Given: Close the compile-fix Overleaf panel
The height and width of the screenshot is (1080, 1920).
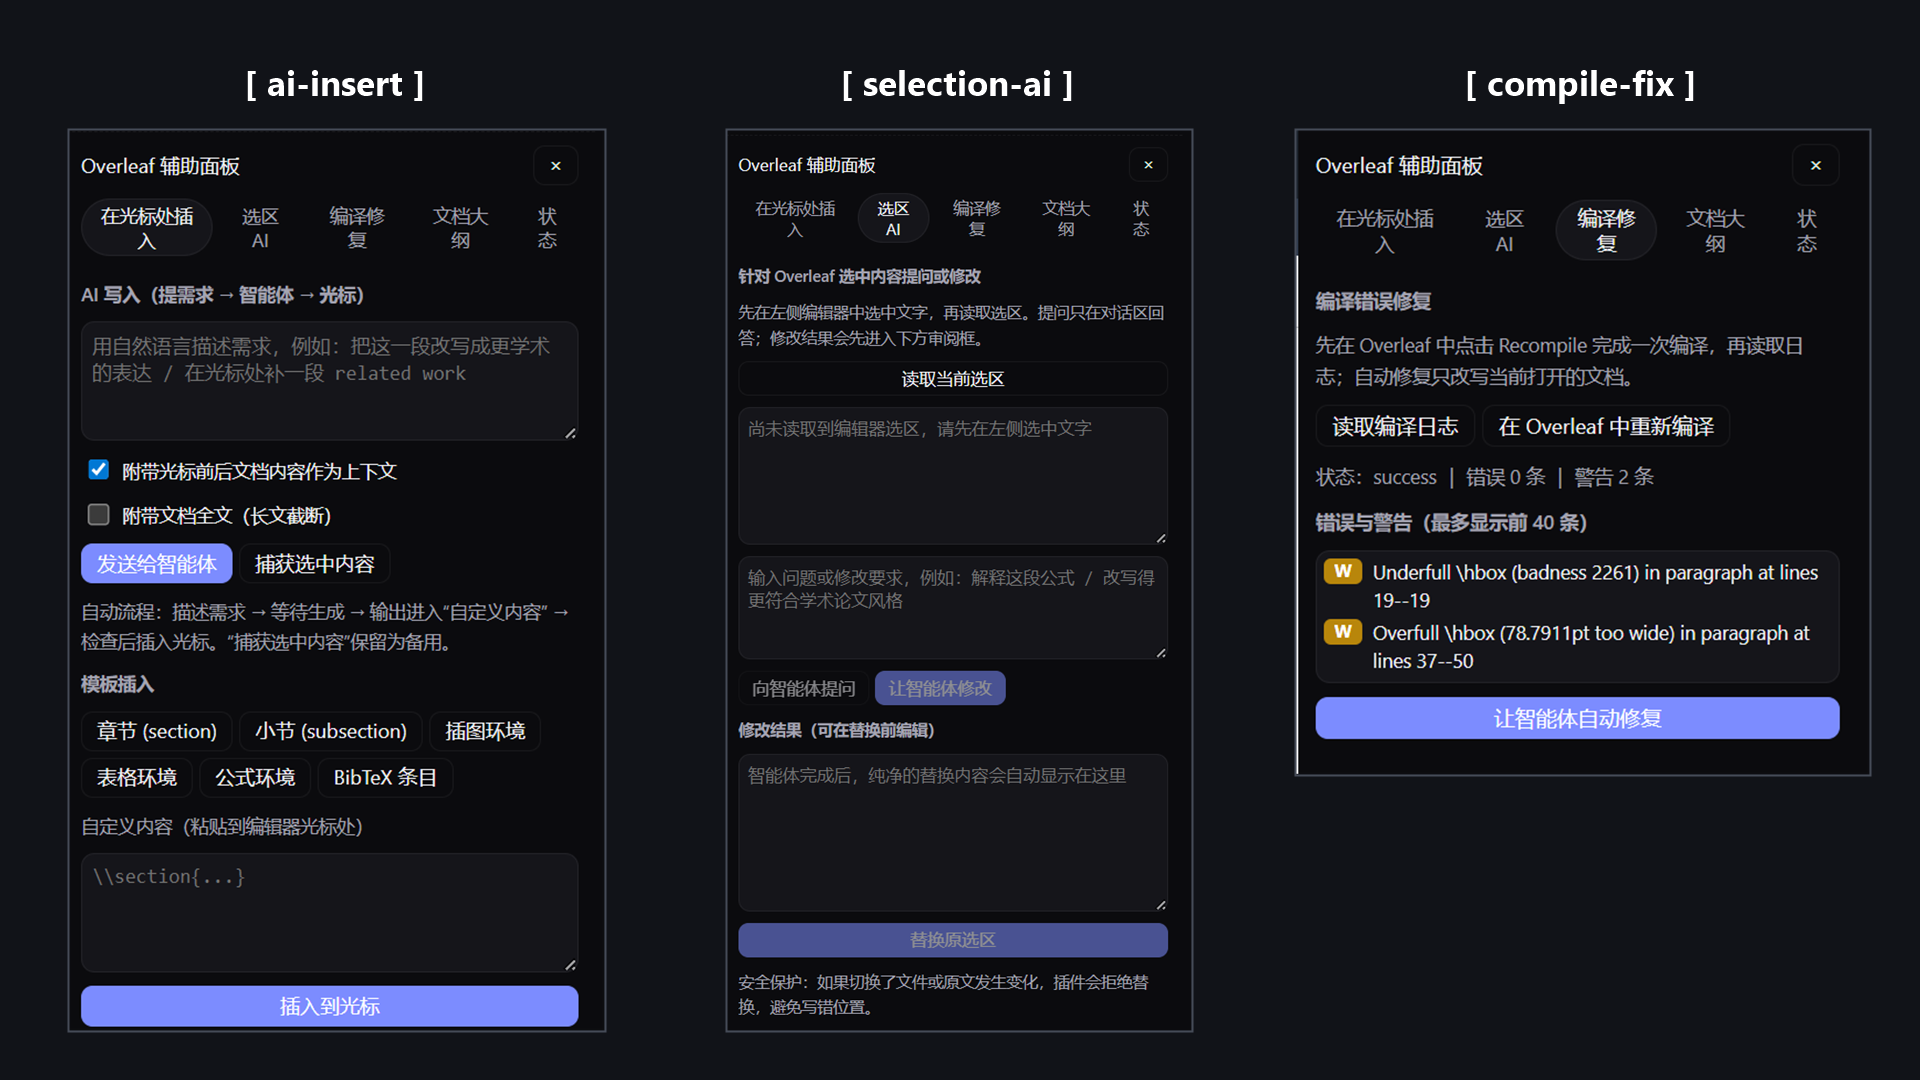Looking at the screenshot, I should (x=1816, y=166).
